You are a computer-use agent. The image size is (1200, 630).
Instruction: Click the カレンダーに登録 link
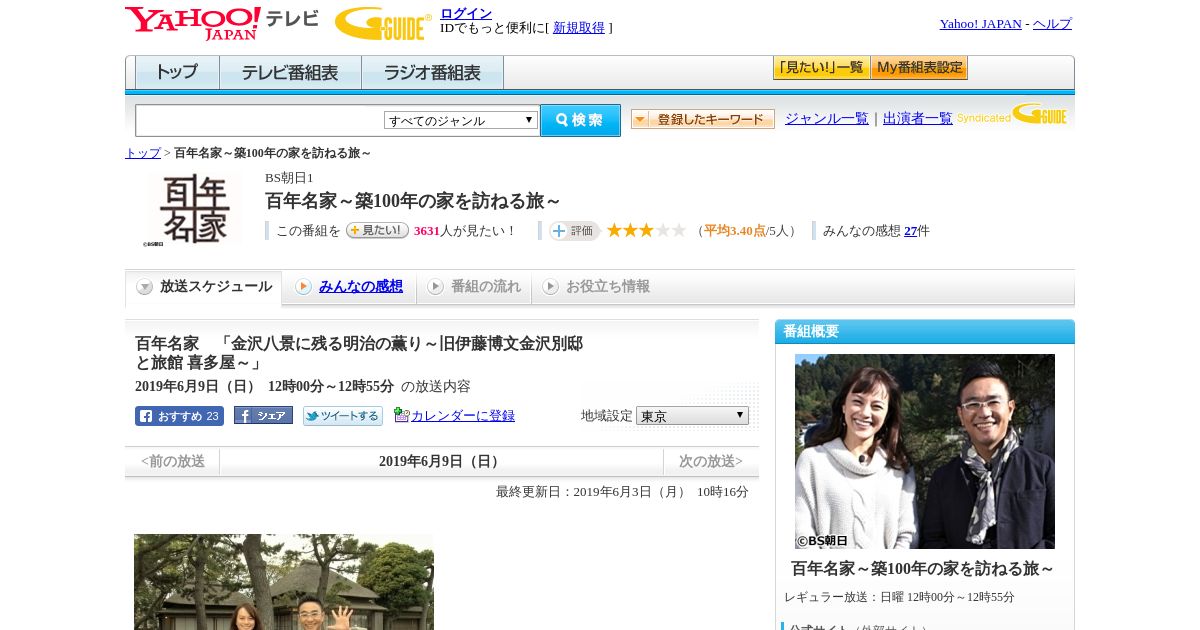point(463,415)
